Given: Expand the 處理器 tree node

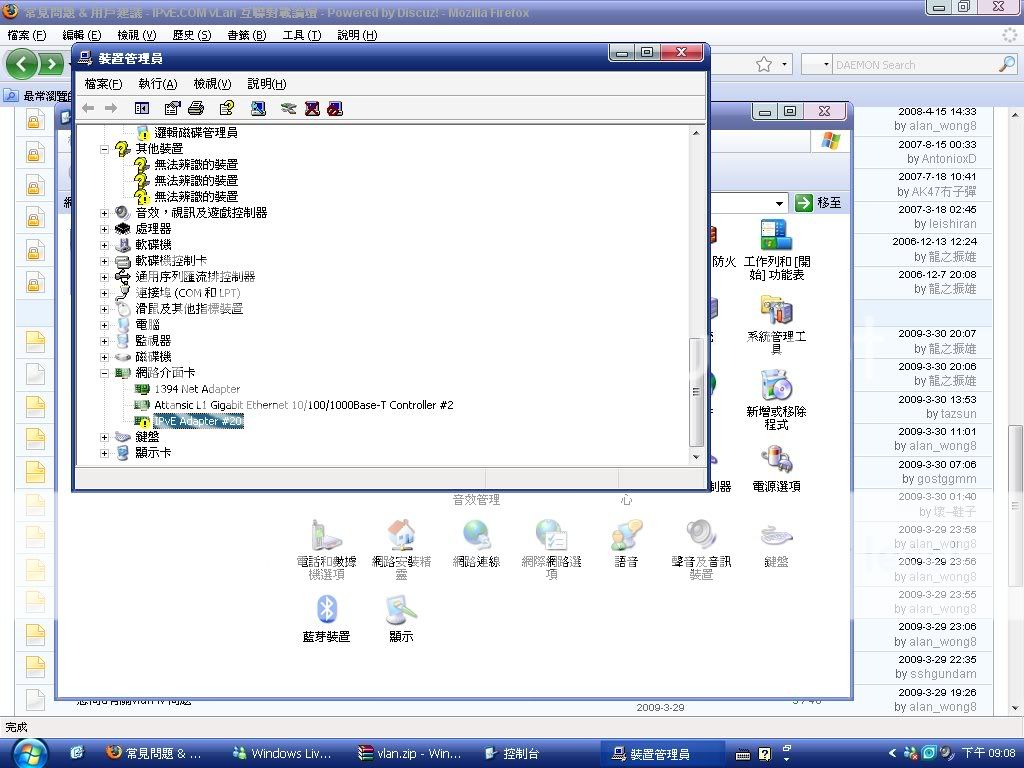Looking at the screenshot, I should tap(105, 229).
